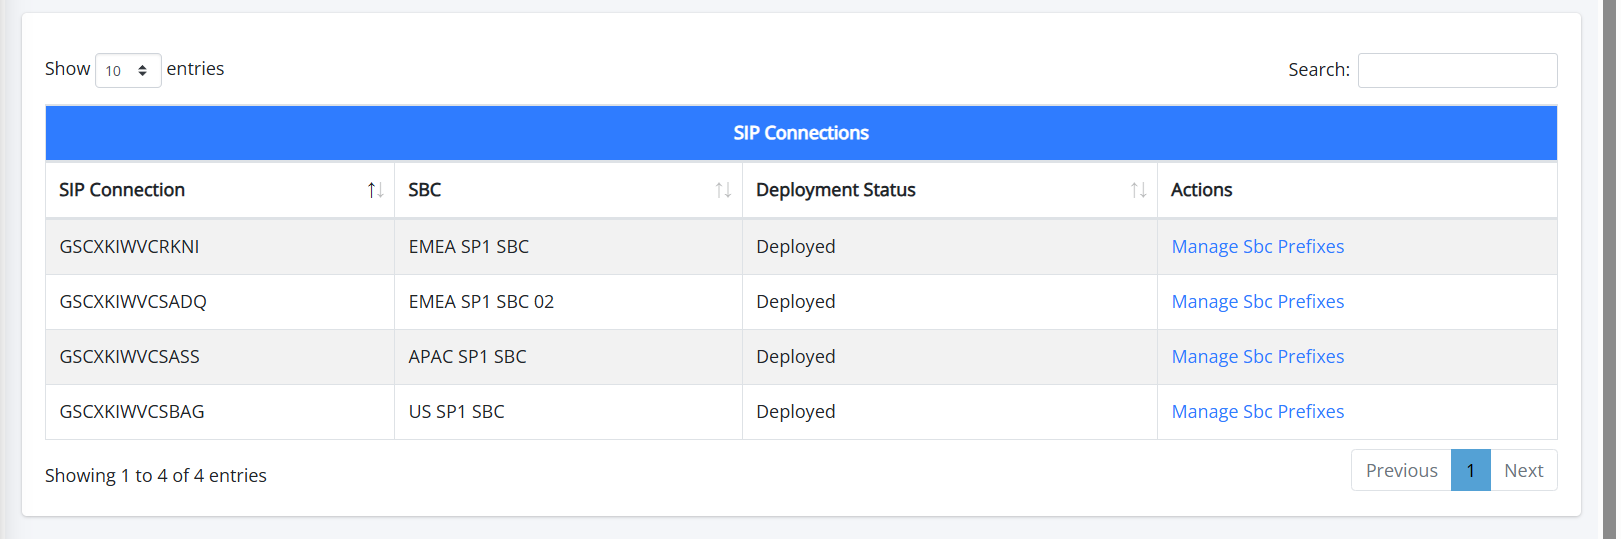
Task: Go to the Next page
Action: pyautogui.click(x=1523, y=470)
